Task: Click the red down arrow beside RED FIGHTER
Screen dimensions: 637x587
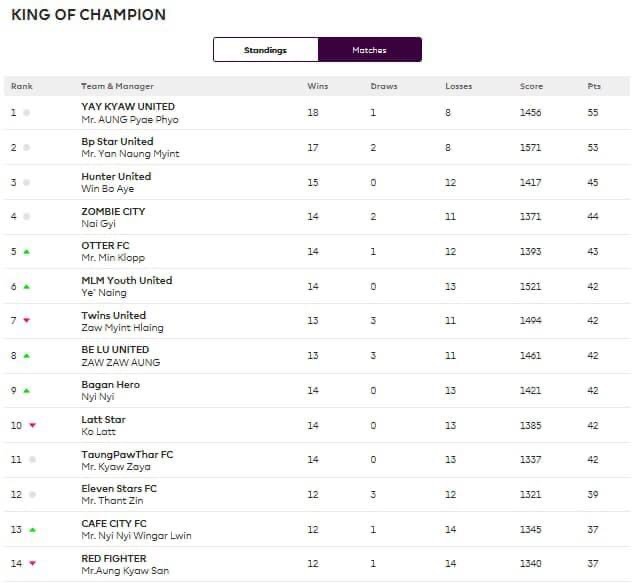Action: [32, 565]
